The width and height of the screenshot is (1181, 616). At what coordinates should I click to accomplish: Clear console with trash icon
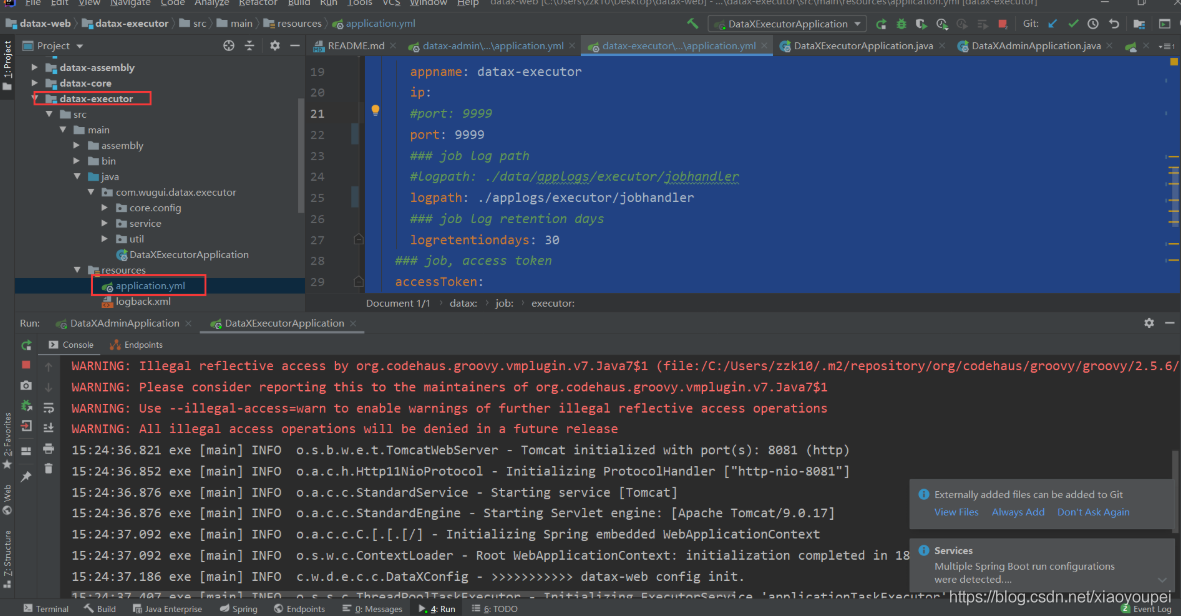[x=48, y=468]
